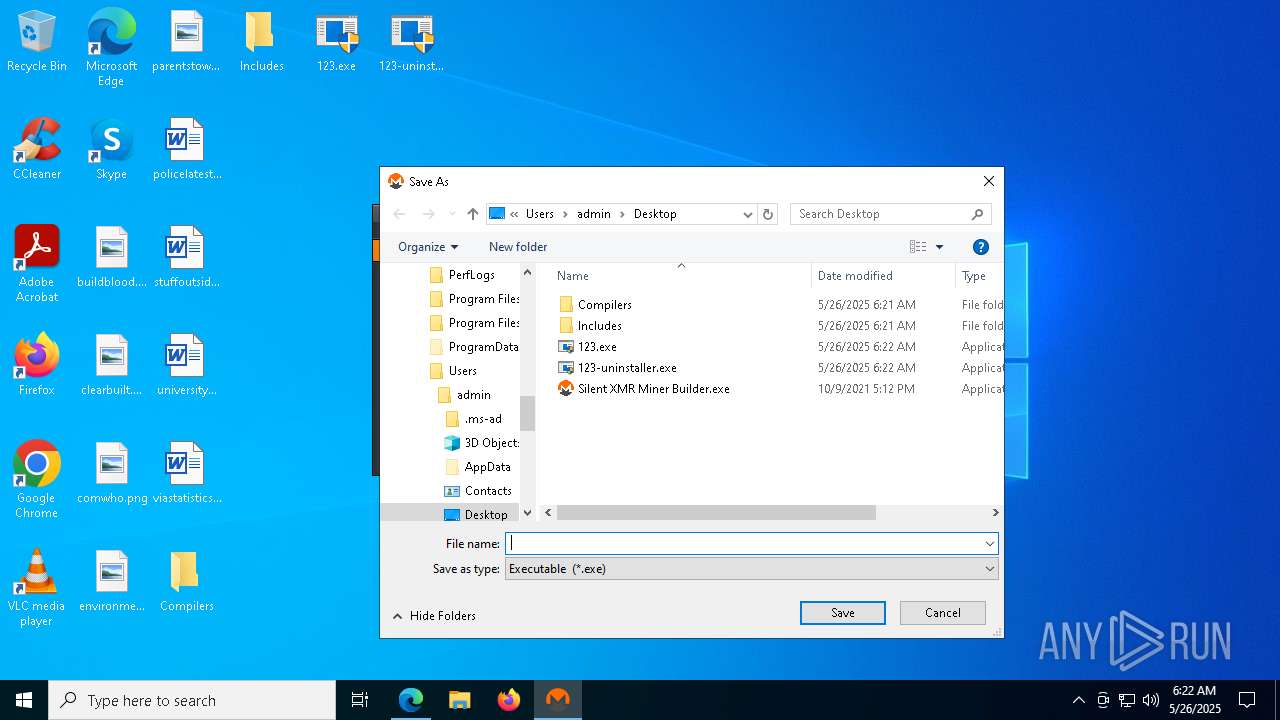Image resolution: width=1280 pixels, height=720 pixels.
Task: Cancel the Save As dialog
Action: pyautogui.click(x=943, y=613)
